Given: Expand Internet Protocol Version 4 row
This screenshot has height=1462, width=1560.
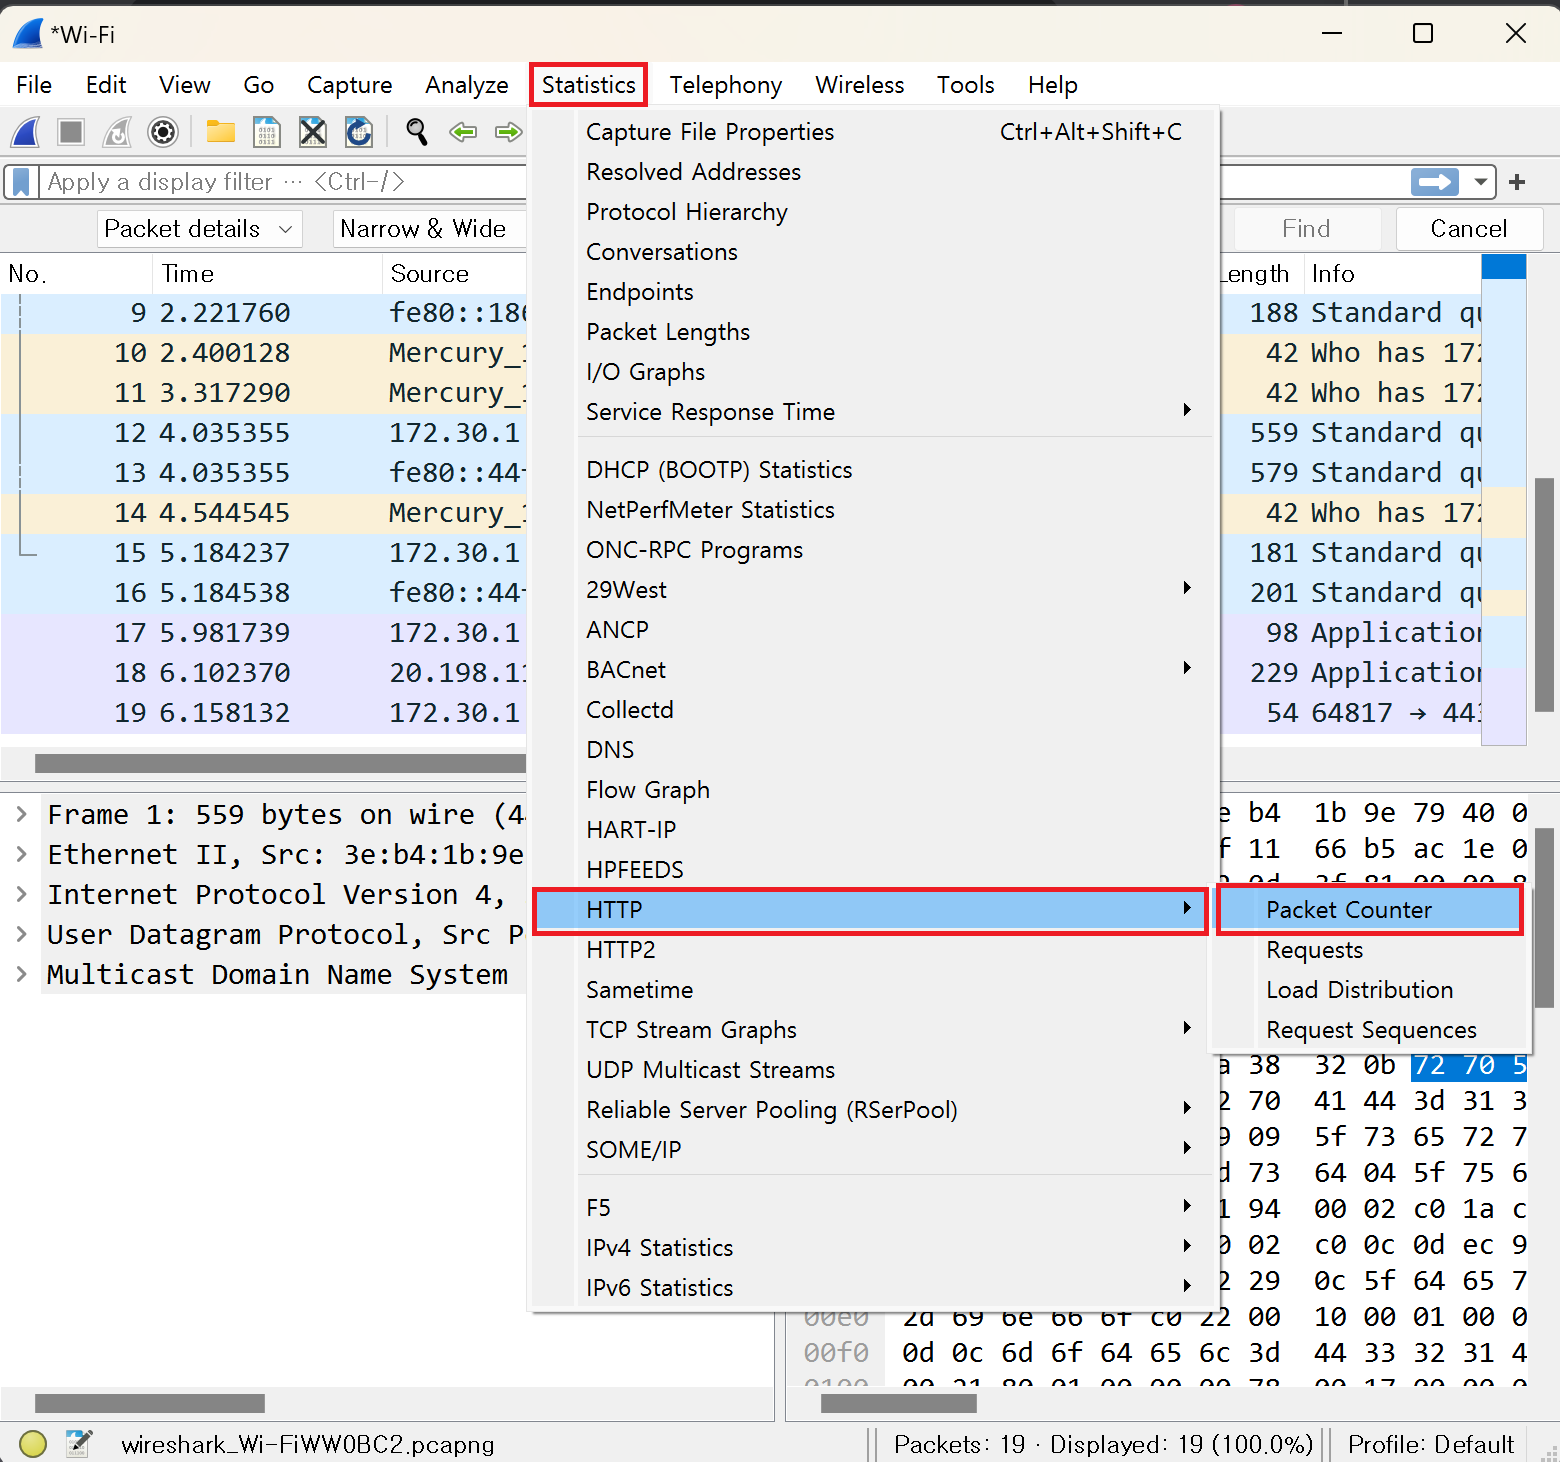Looking at the screenshot, I should tap(21, 895).
